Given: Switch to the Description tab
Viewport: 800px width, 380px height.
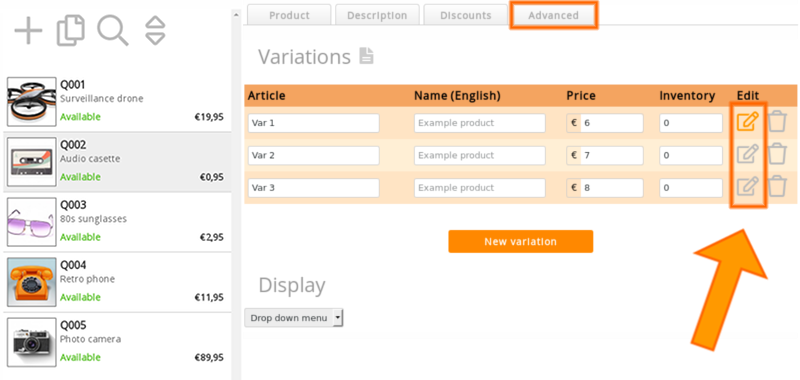Looking at the screenshot, I should pos(377,15).
